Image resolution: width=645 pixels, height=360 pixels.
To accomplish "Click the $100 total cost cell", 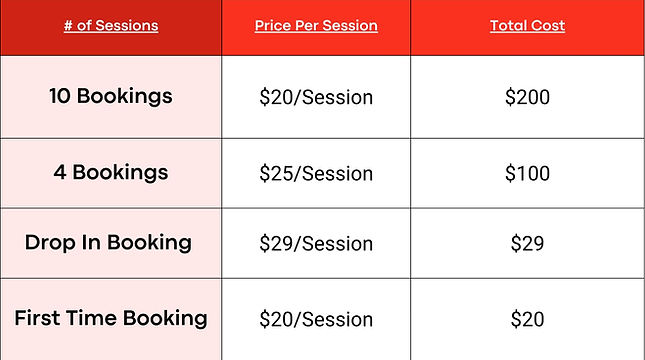I will [x=527, y=174].
